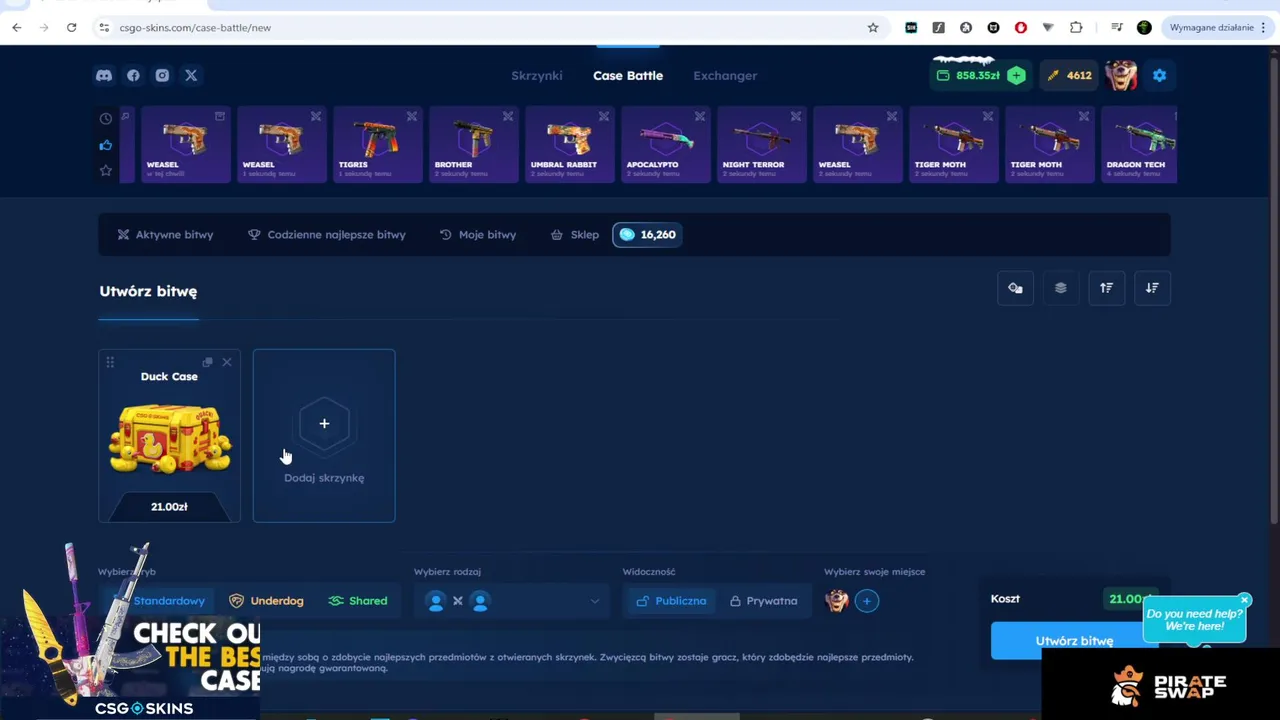Open Sklep tab

575,234
